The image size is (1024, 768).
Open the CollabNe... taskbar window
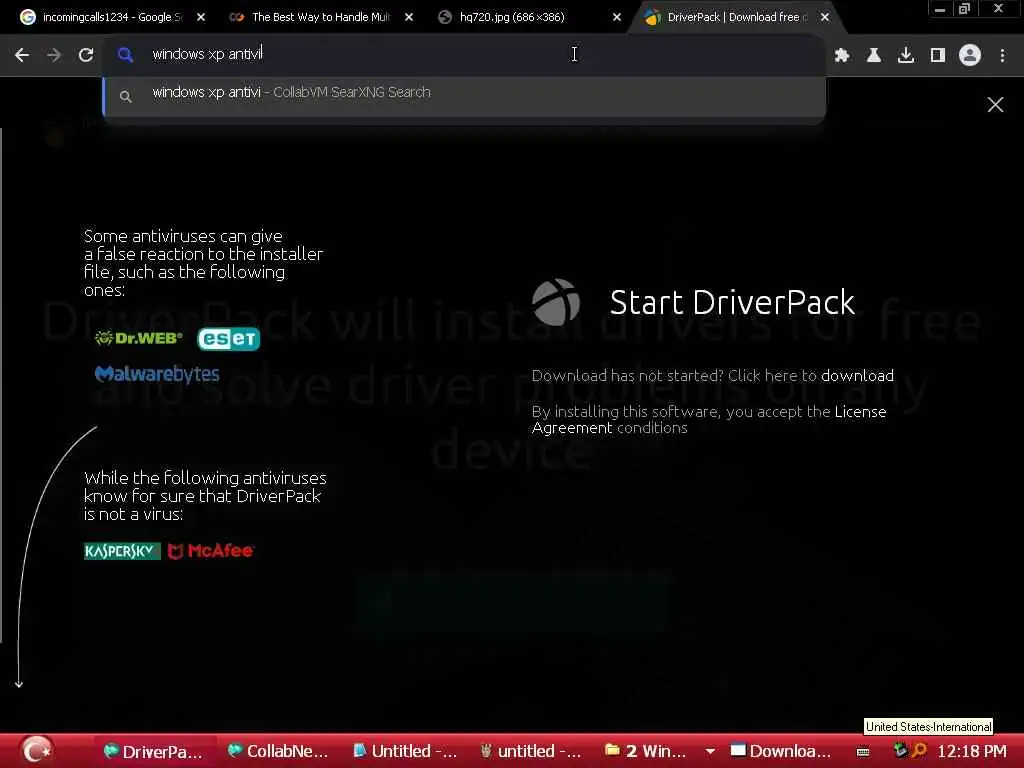pyautogui.click(x=279, y=752)
